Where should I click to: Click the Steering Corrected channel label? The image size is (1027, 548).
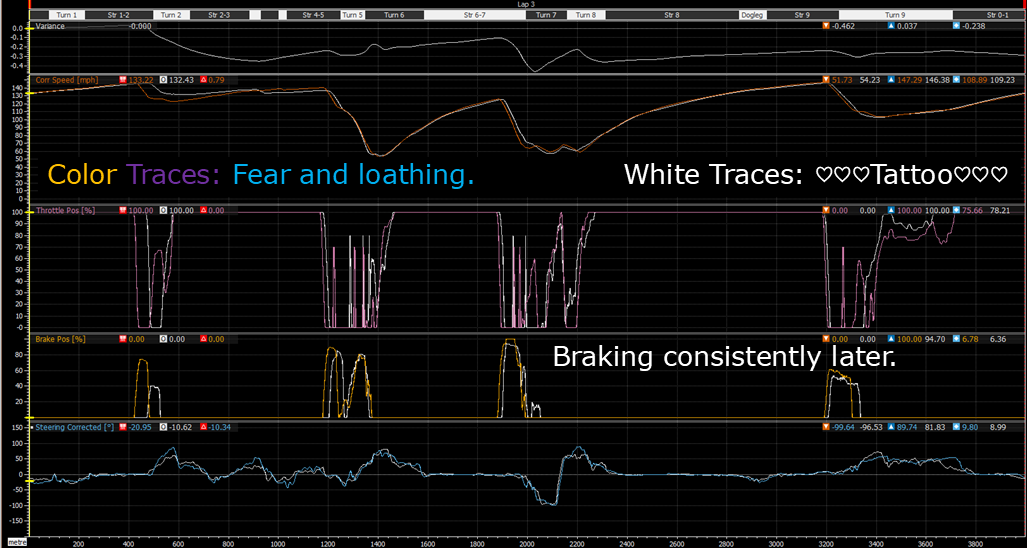[73, 427]
